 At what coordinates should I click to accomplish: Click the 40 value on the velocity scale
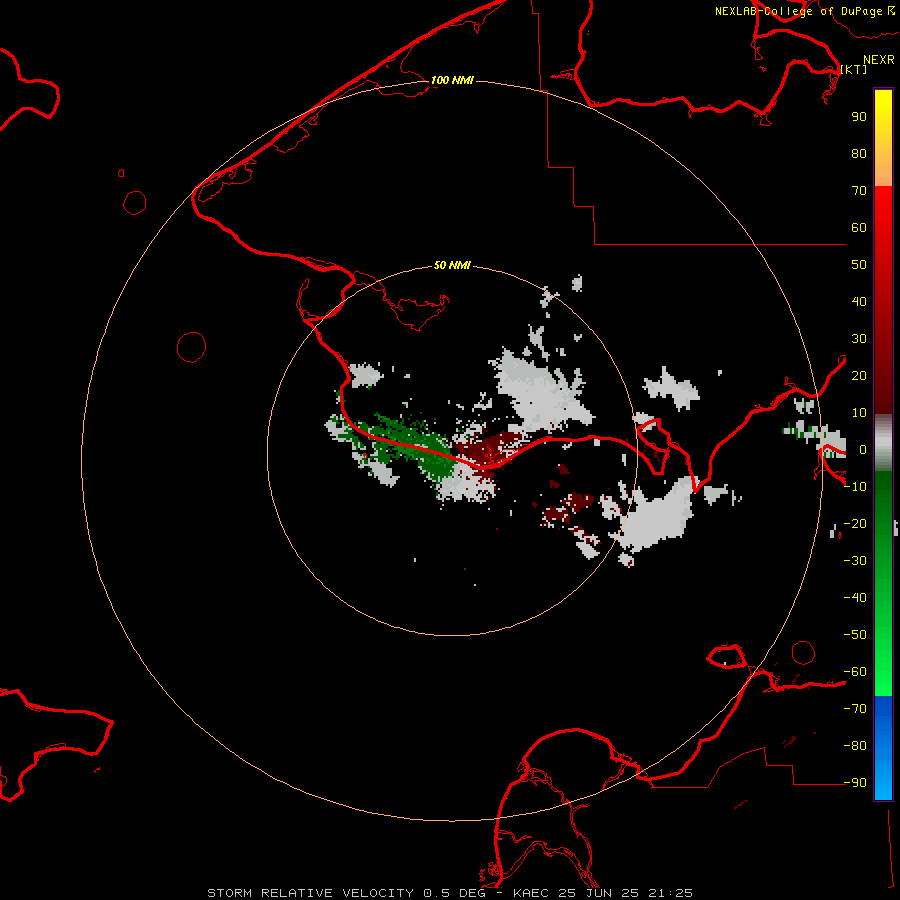point(859,302)
